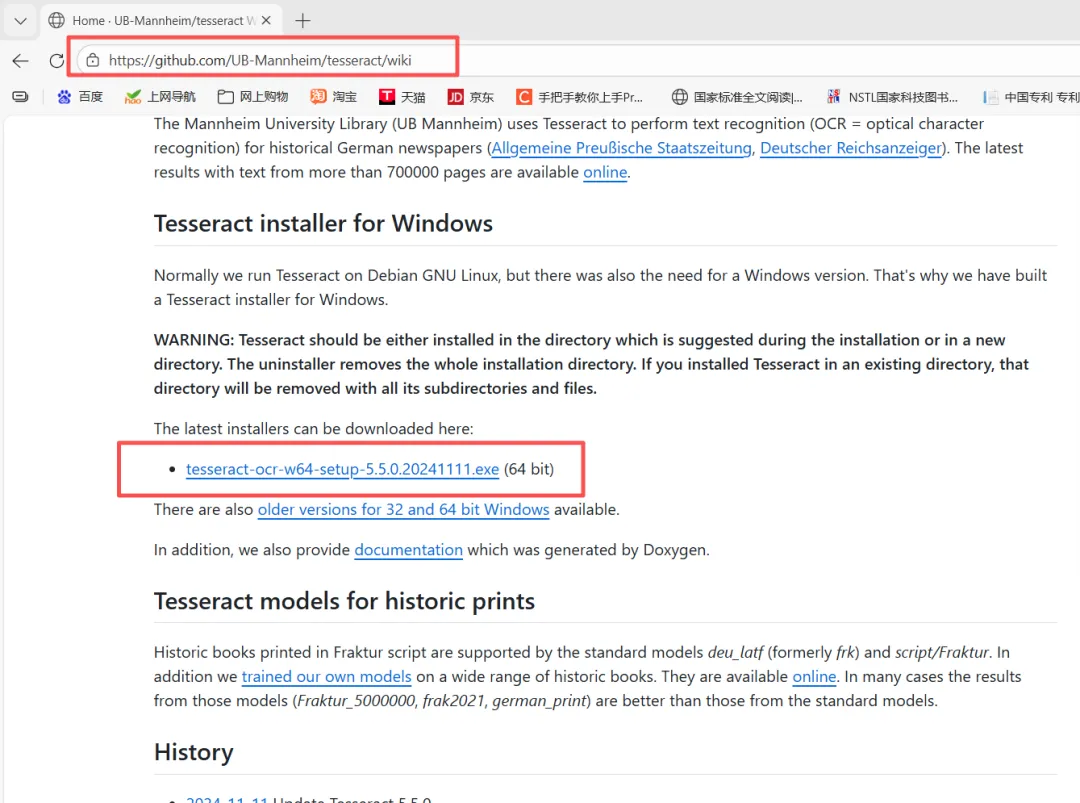This screenshot has height=803, width=1080.
Task: Click the 'Tesseract installer for Windows' heading
Action: pyautogui.click(x=323, y=224)
